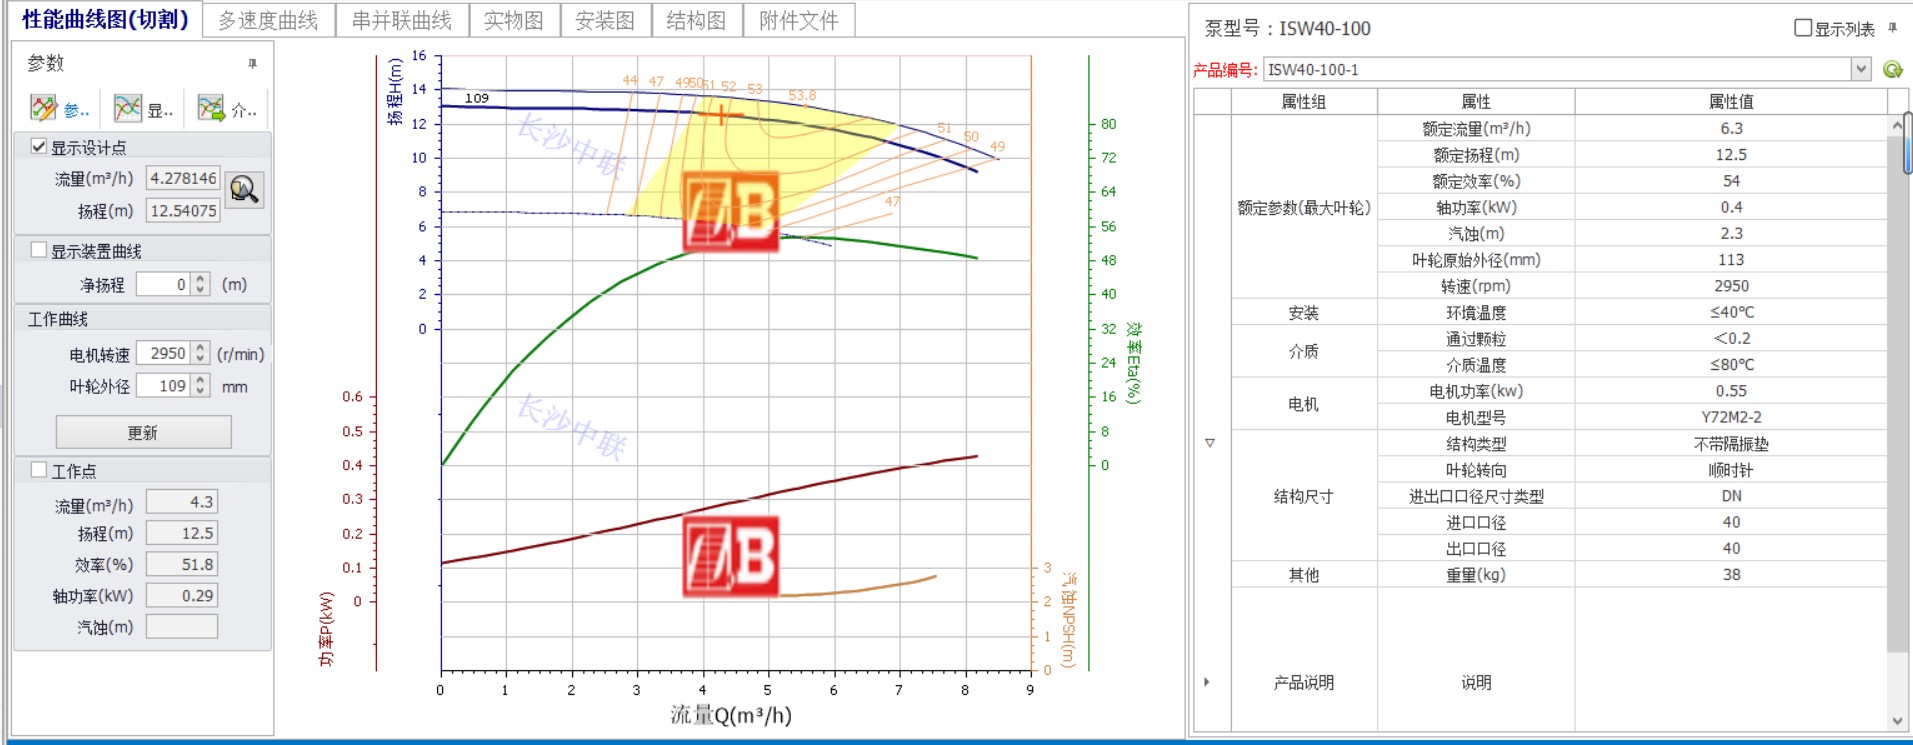Click the 重量(kg) property cell
The width and height of the screenshot is (1913, 745).
tap(1476, 574)
